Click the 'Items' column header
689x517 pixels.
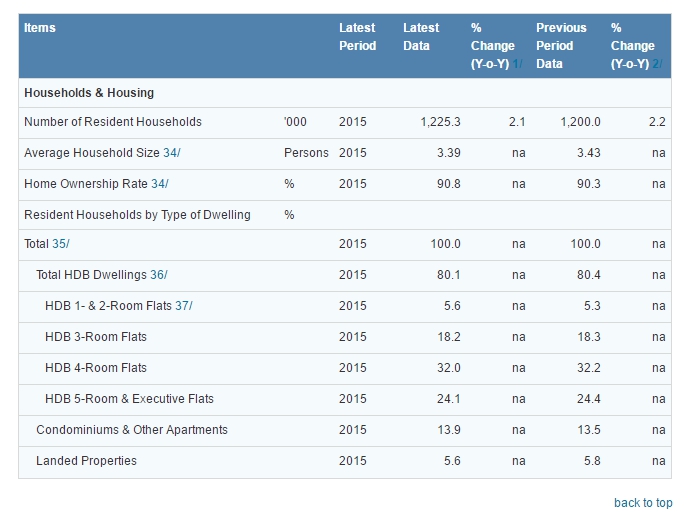click(40, 28)
